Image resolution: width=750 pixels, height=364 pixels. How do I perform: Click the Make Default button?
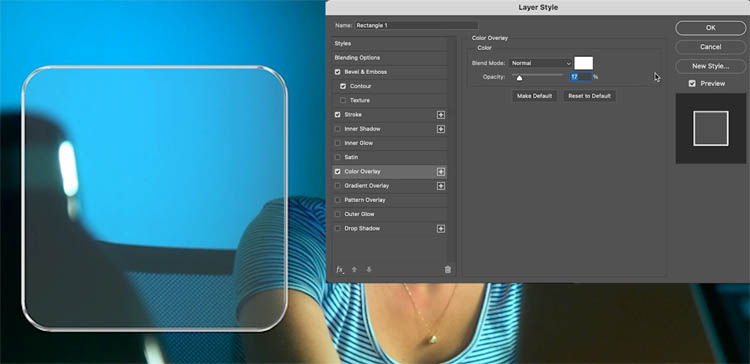534,96
